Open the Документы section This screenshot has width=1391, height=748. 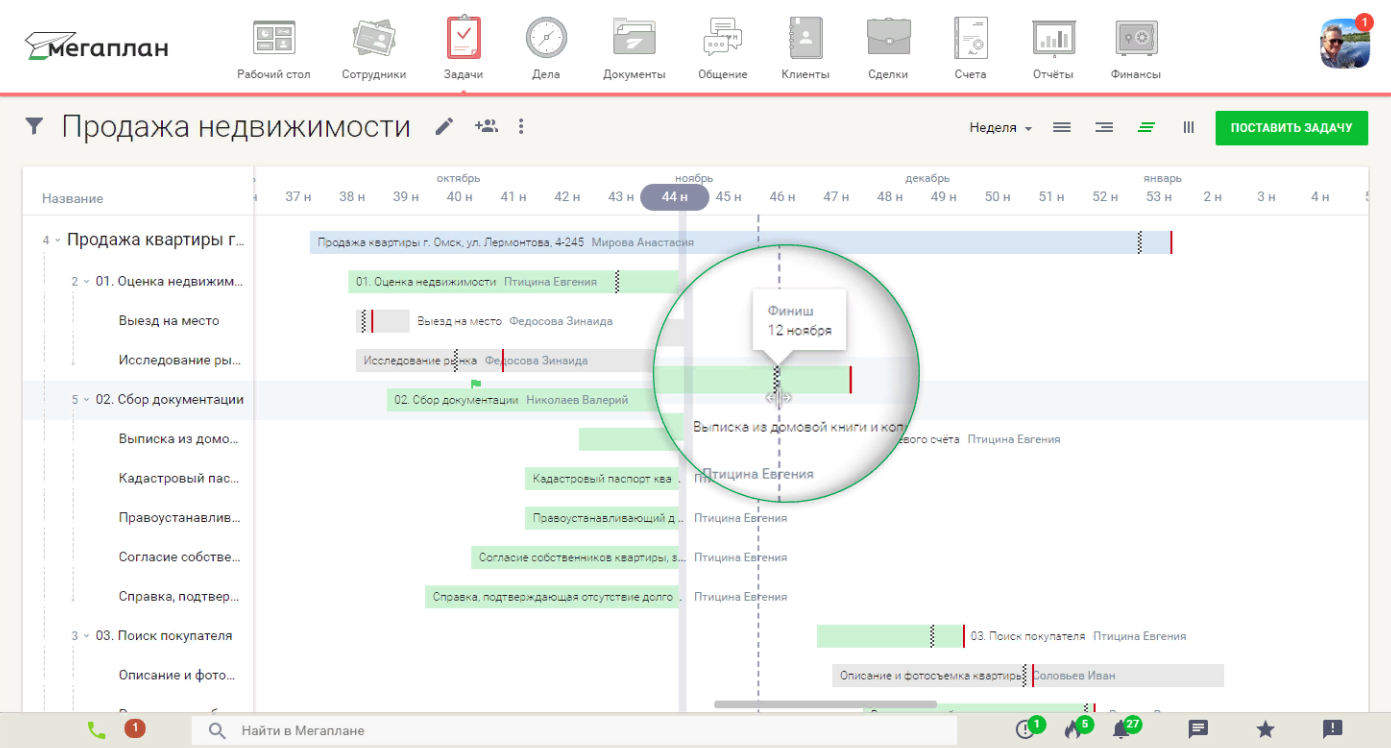[634, 49]
